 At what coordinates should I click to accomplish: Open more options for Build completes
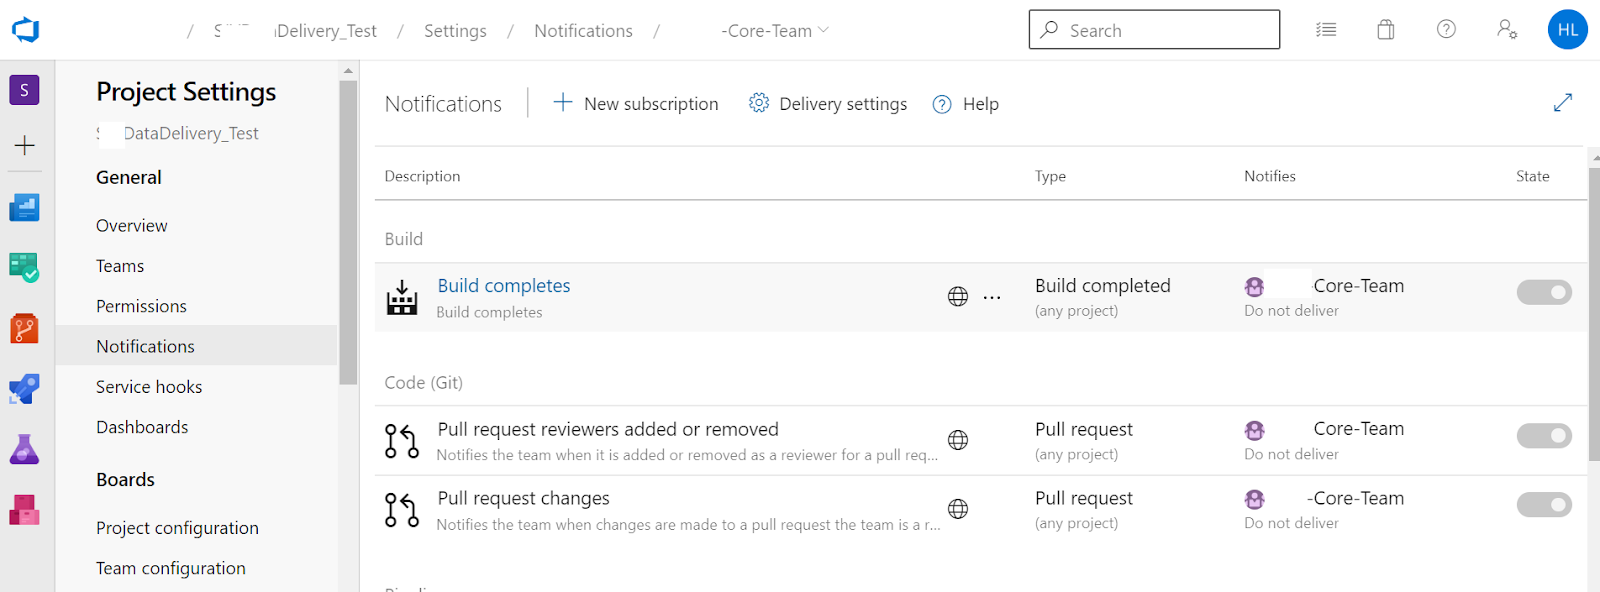click(x=991, y=297)
